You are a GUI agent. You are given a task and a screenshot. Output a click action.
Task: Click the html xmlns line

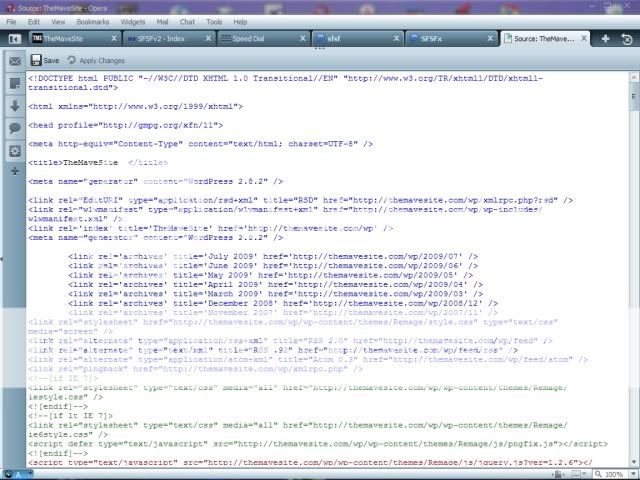tap(136, 106)
